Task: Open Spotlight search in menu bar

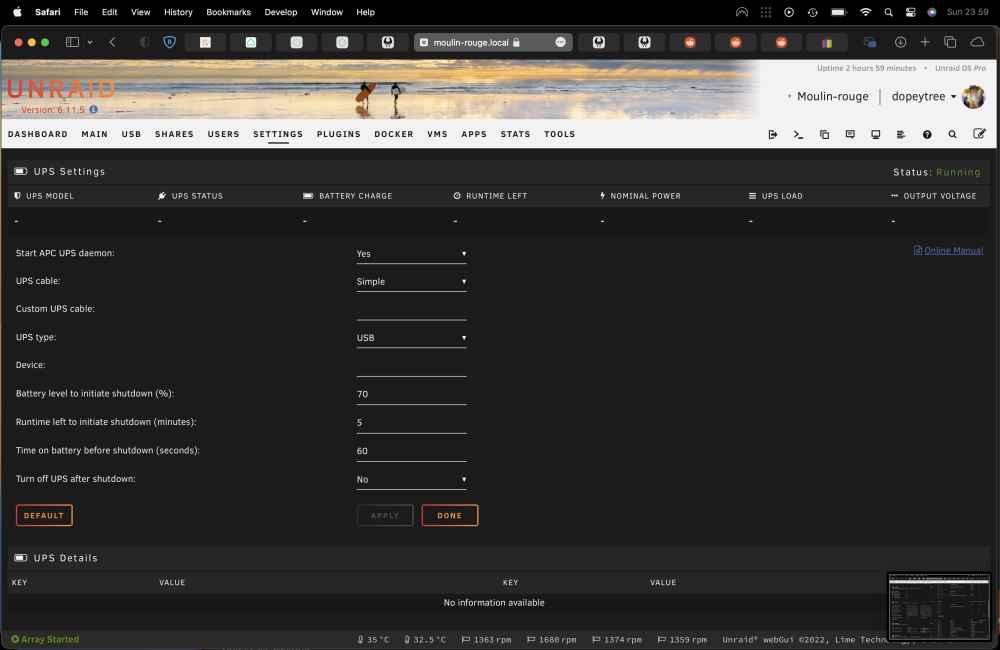Action: pos(888,12)
